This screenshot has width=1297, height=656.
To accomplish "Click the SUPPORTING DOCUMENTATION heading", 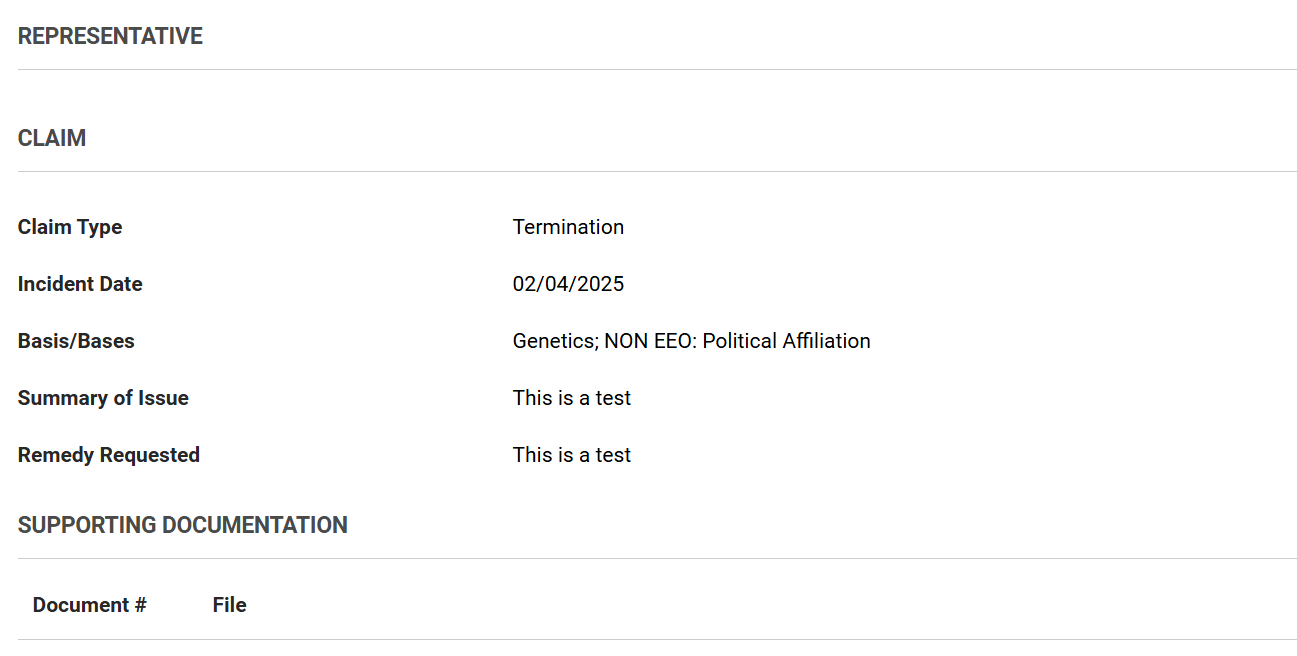I will coord(183,526).
